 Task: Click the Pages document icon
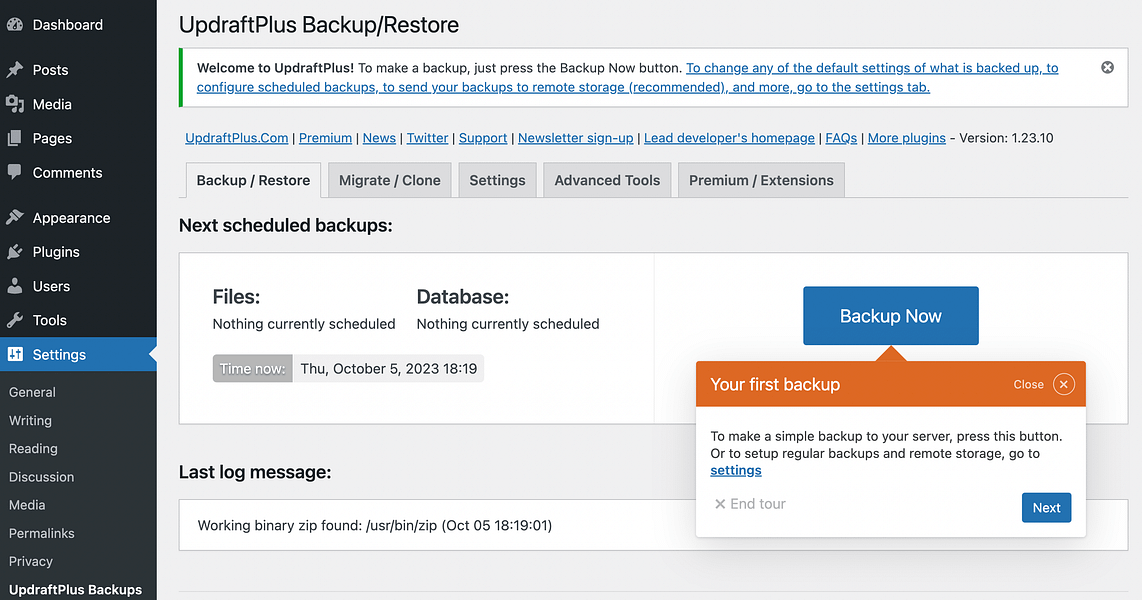pos(16,138)
